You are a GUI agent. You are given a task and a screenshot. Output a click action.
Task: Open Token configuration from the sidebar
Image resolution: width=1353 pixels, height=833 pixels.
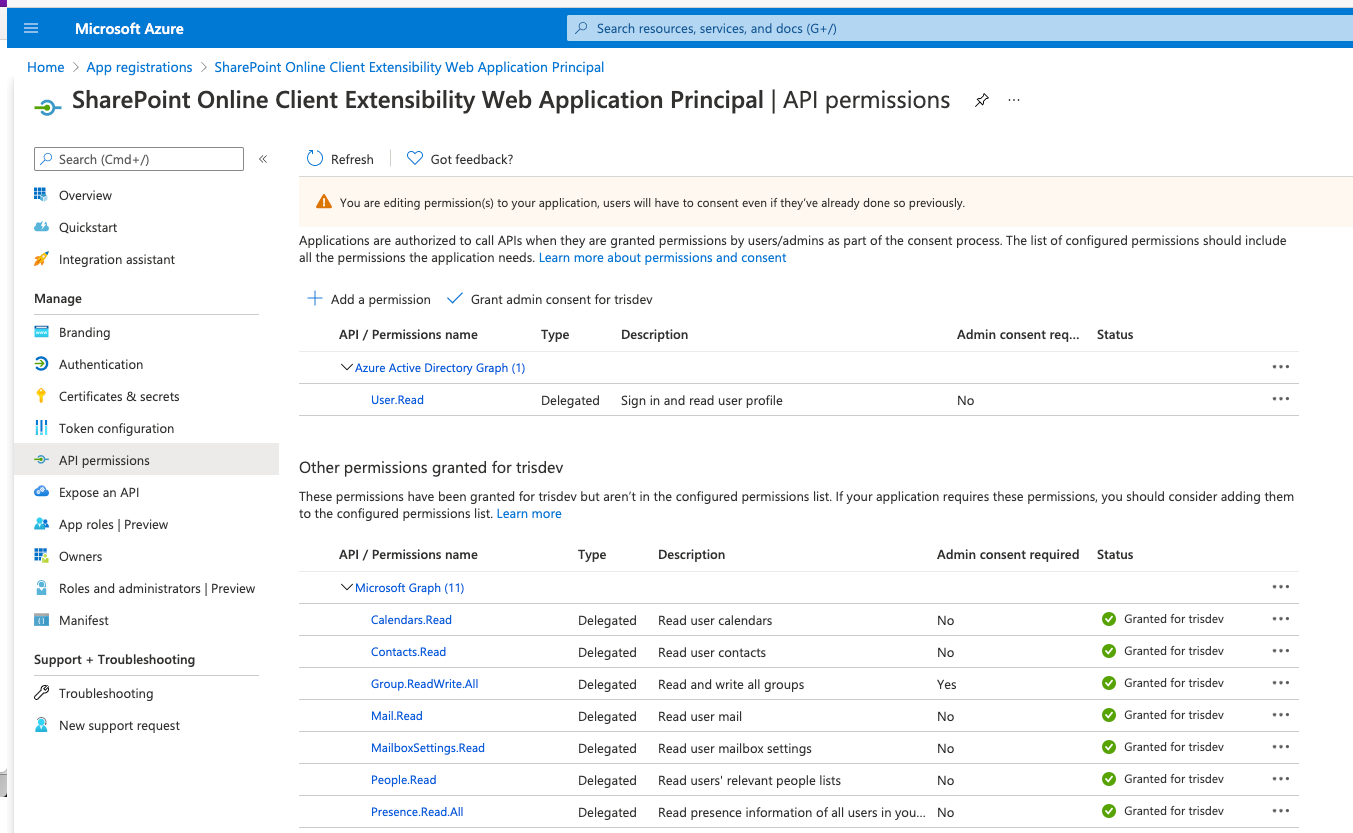(116, 428)
